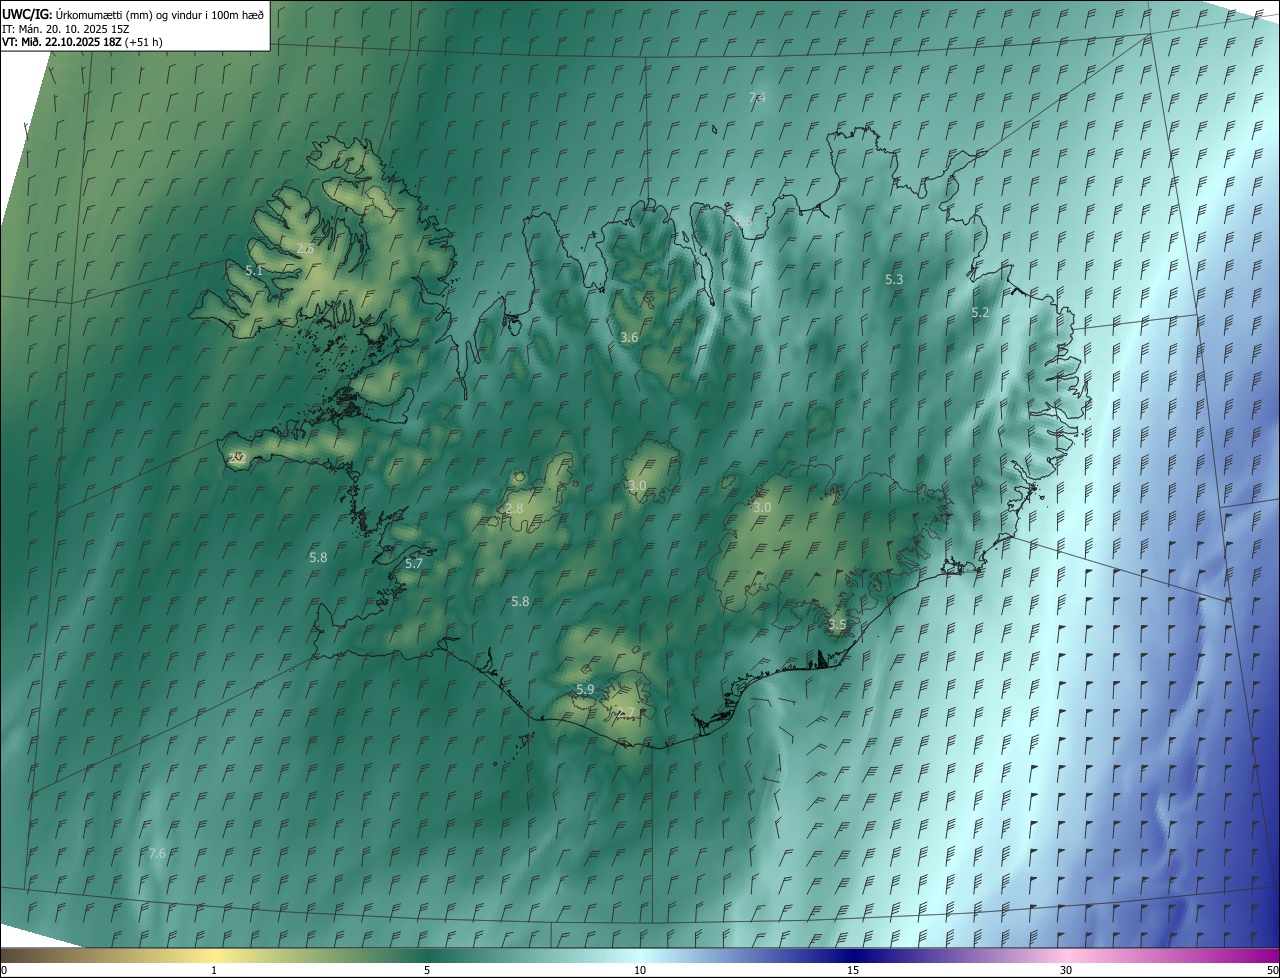Click the 0 tick on the color scale
Viewport: 1280px width, 978px height.
(3, 970)
